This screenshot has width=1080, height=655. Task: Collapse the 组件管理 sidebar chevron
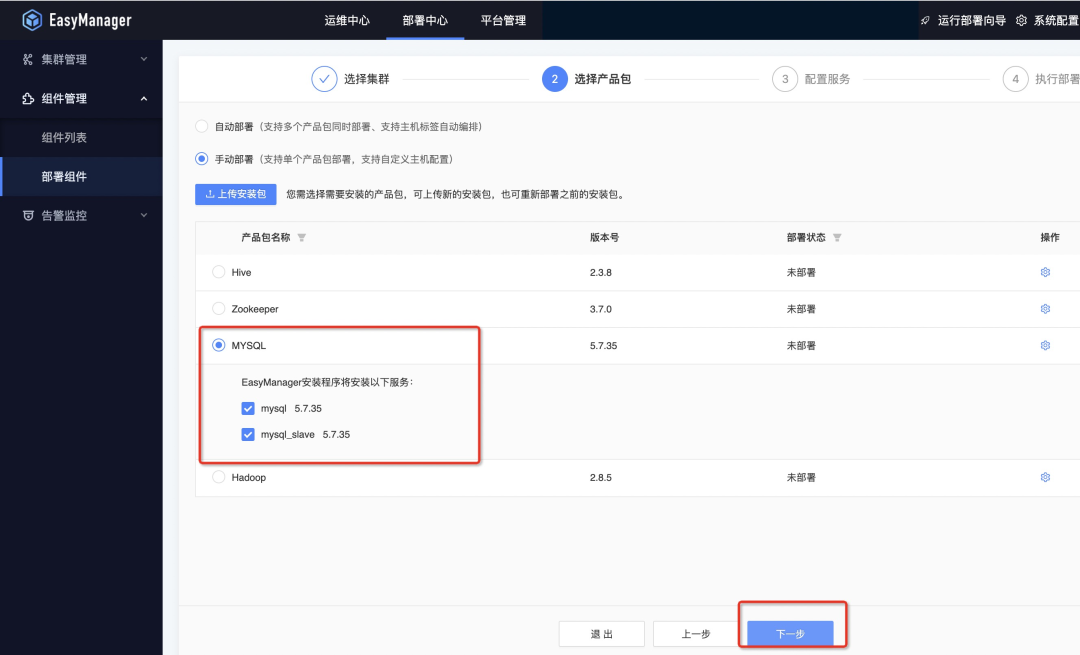[x=144, y=98]
